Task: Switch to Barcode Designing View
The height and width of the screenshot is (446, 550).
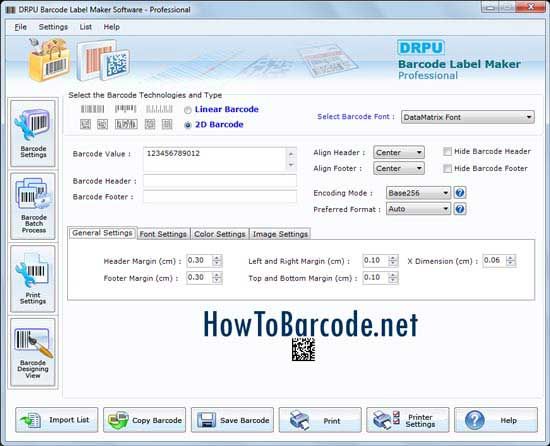Action: click(33, 352)
